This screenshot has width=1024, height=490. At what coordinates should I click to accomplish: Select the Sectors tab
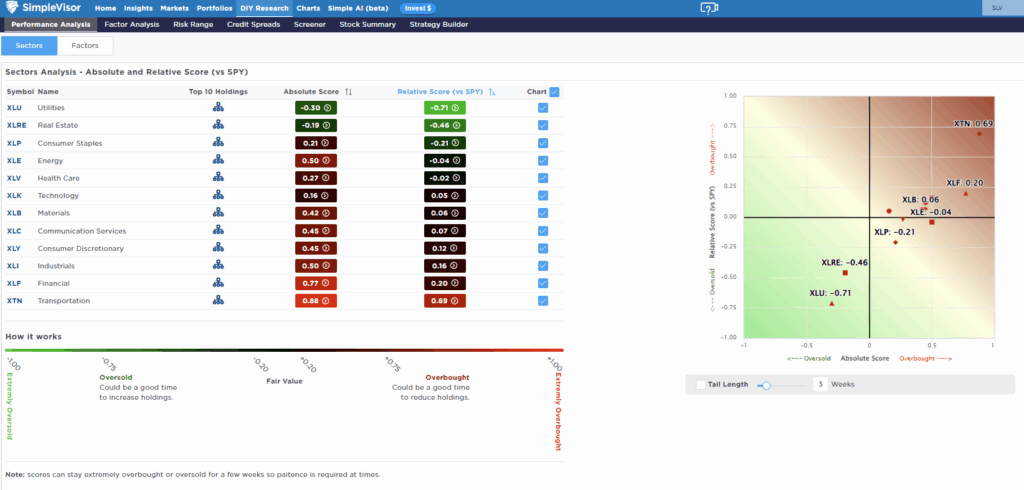point(29,46)
